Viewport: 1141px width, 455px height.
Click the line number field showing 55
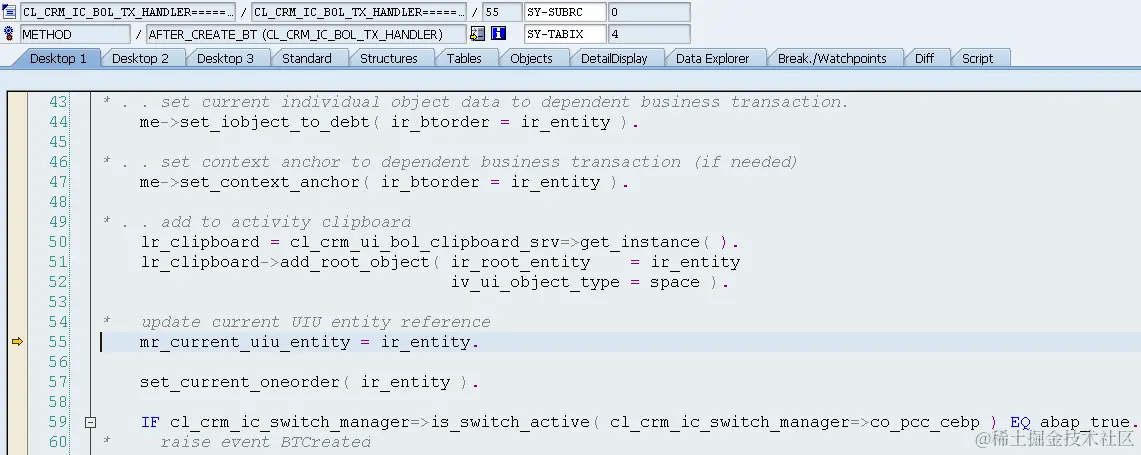[x=501, y=12]
